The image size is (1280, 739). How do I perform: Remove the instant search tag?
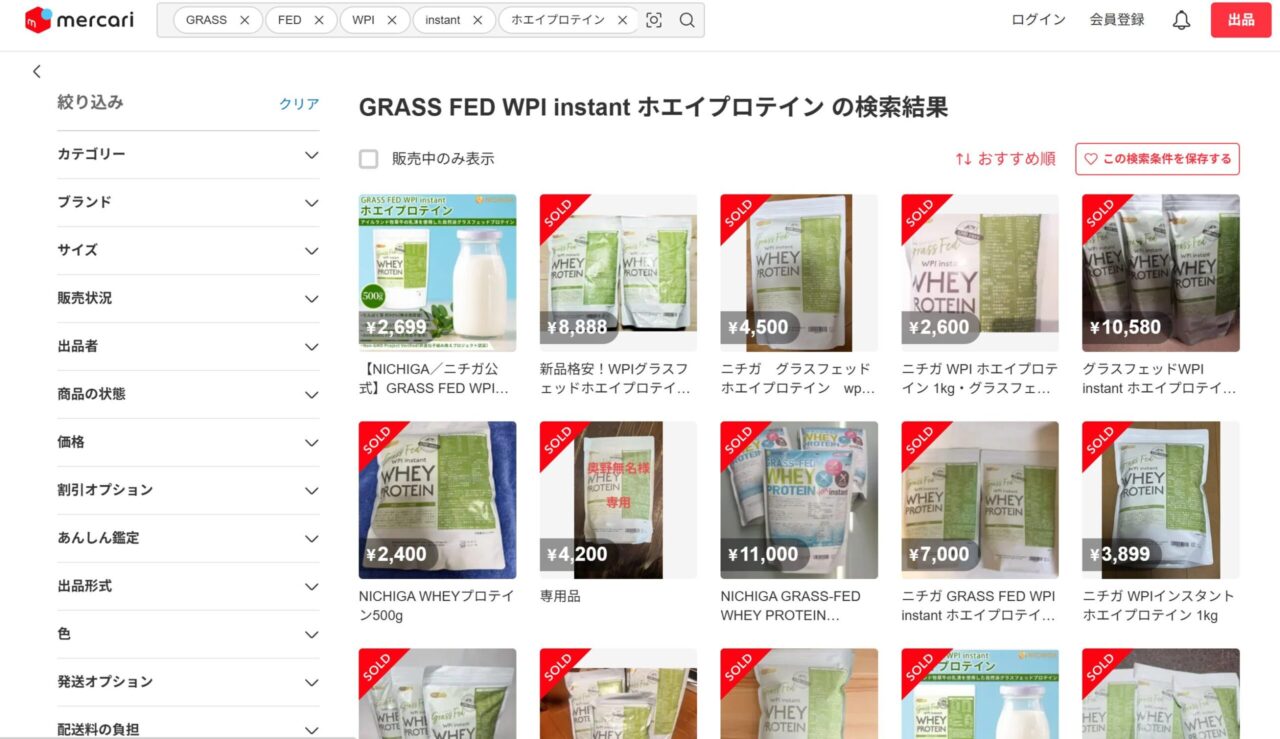coord(477,20)
